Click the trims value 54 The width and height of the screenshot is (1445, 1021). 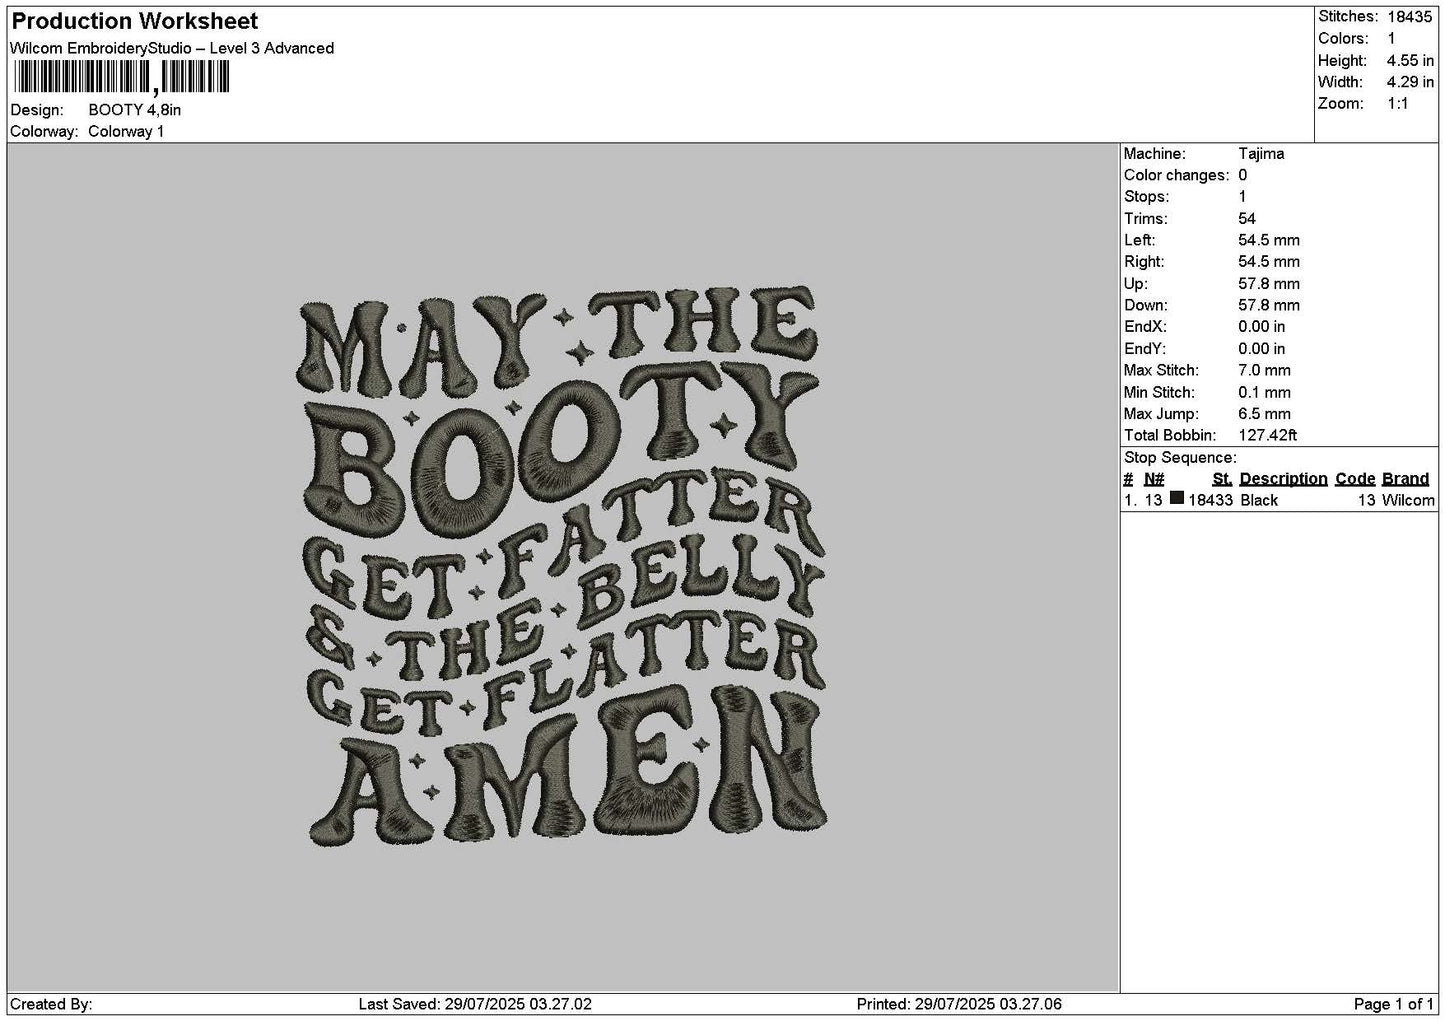1247,219
